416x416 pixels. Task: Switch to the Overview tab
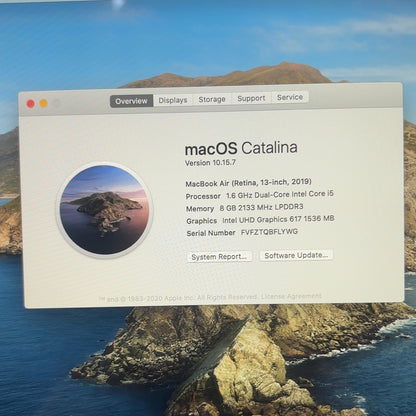131,101
